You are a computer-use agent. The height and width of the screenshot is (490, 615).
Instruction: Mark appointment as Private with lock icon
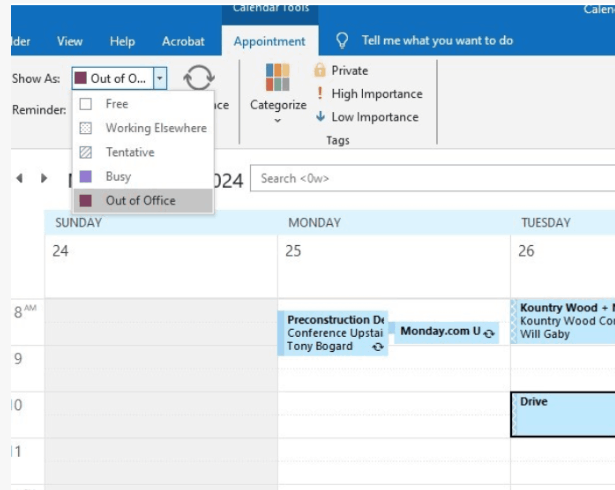click(x=341, y=71)
